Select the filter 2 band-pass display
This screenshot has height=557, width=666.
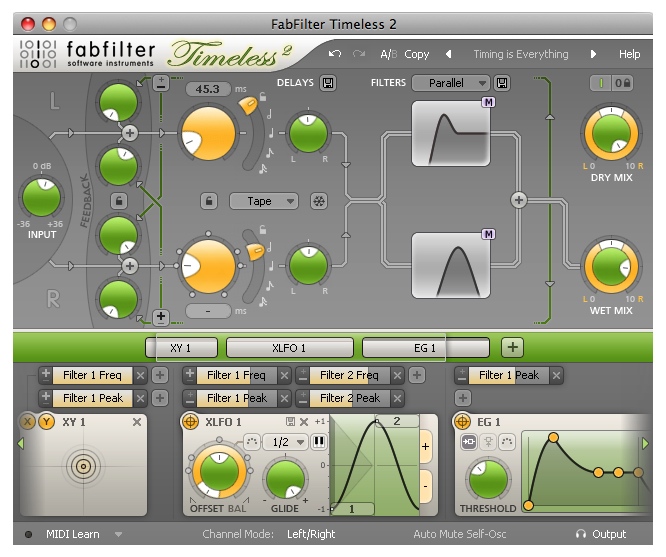point(451,266)
